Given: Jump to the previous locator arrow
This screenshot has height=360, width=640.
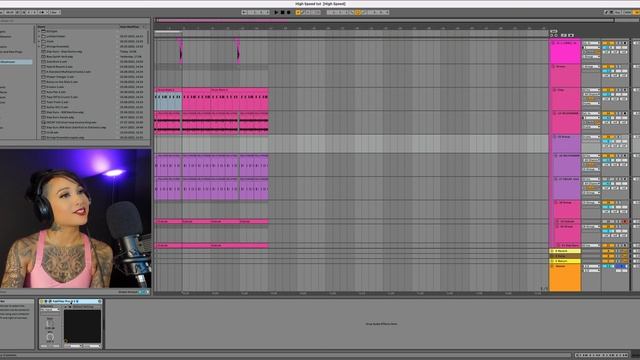Looking at the screenshot, I should (x=552, y=36).
